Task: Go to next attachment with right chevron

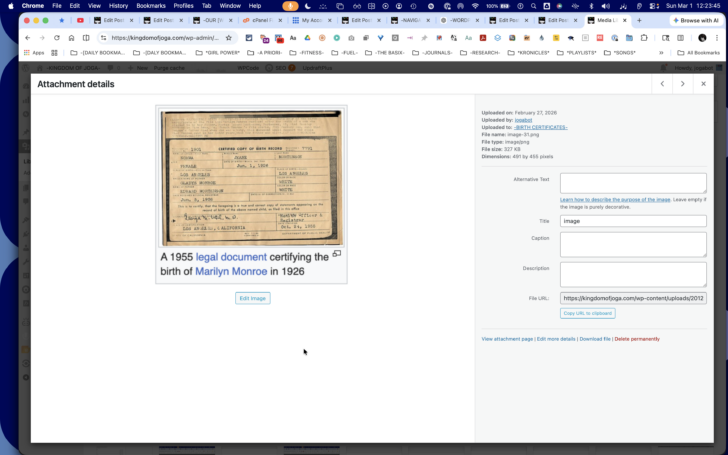Action: point(682,84)
